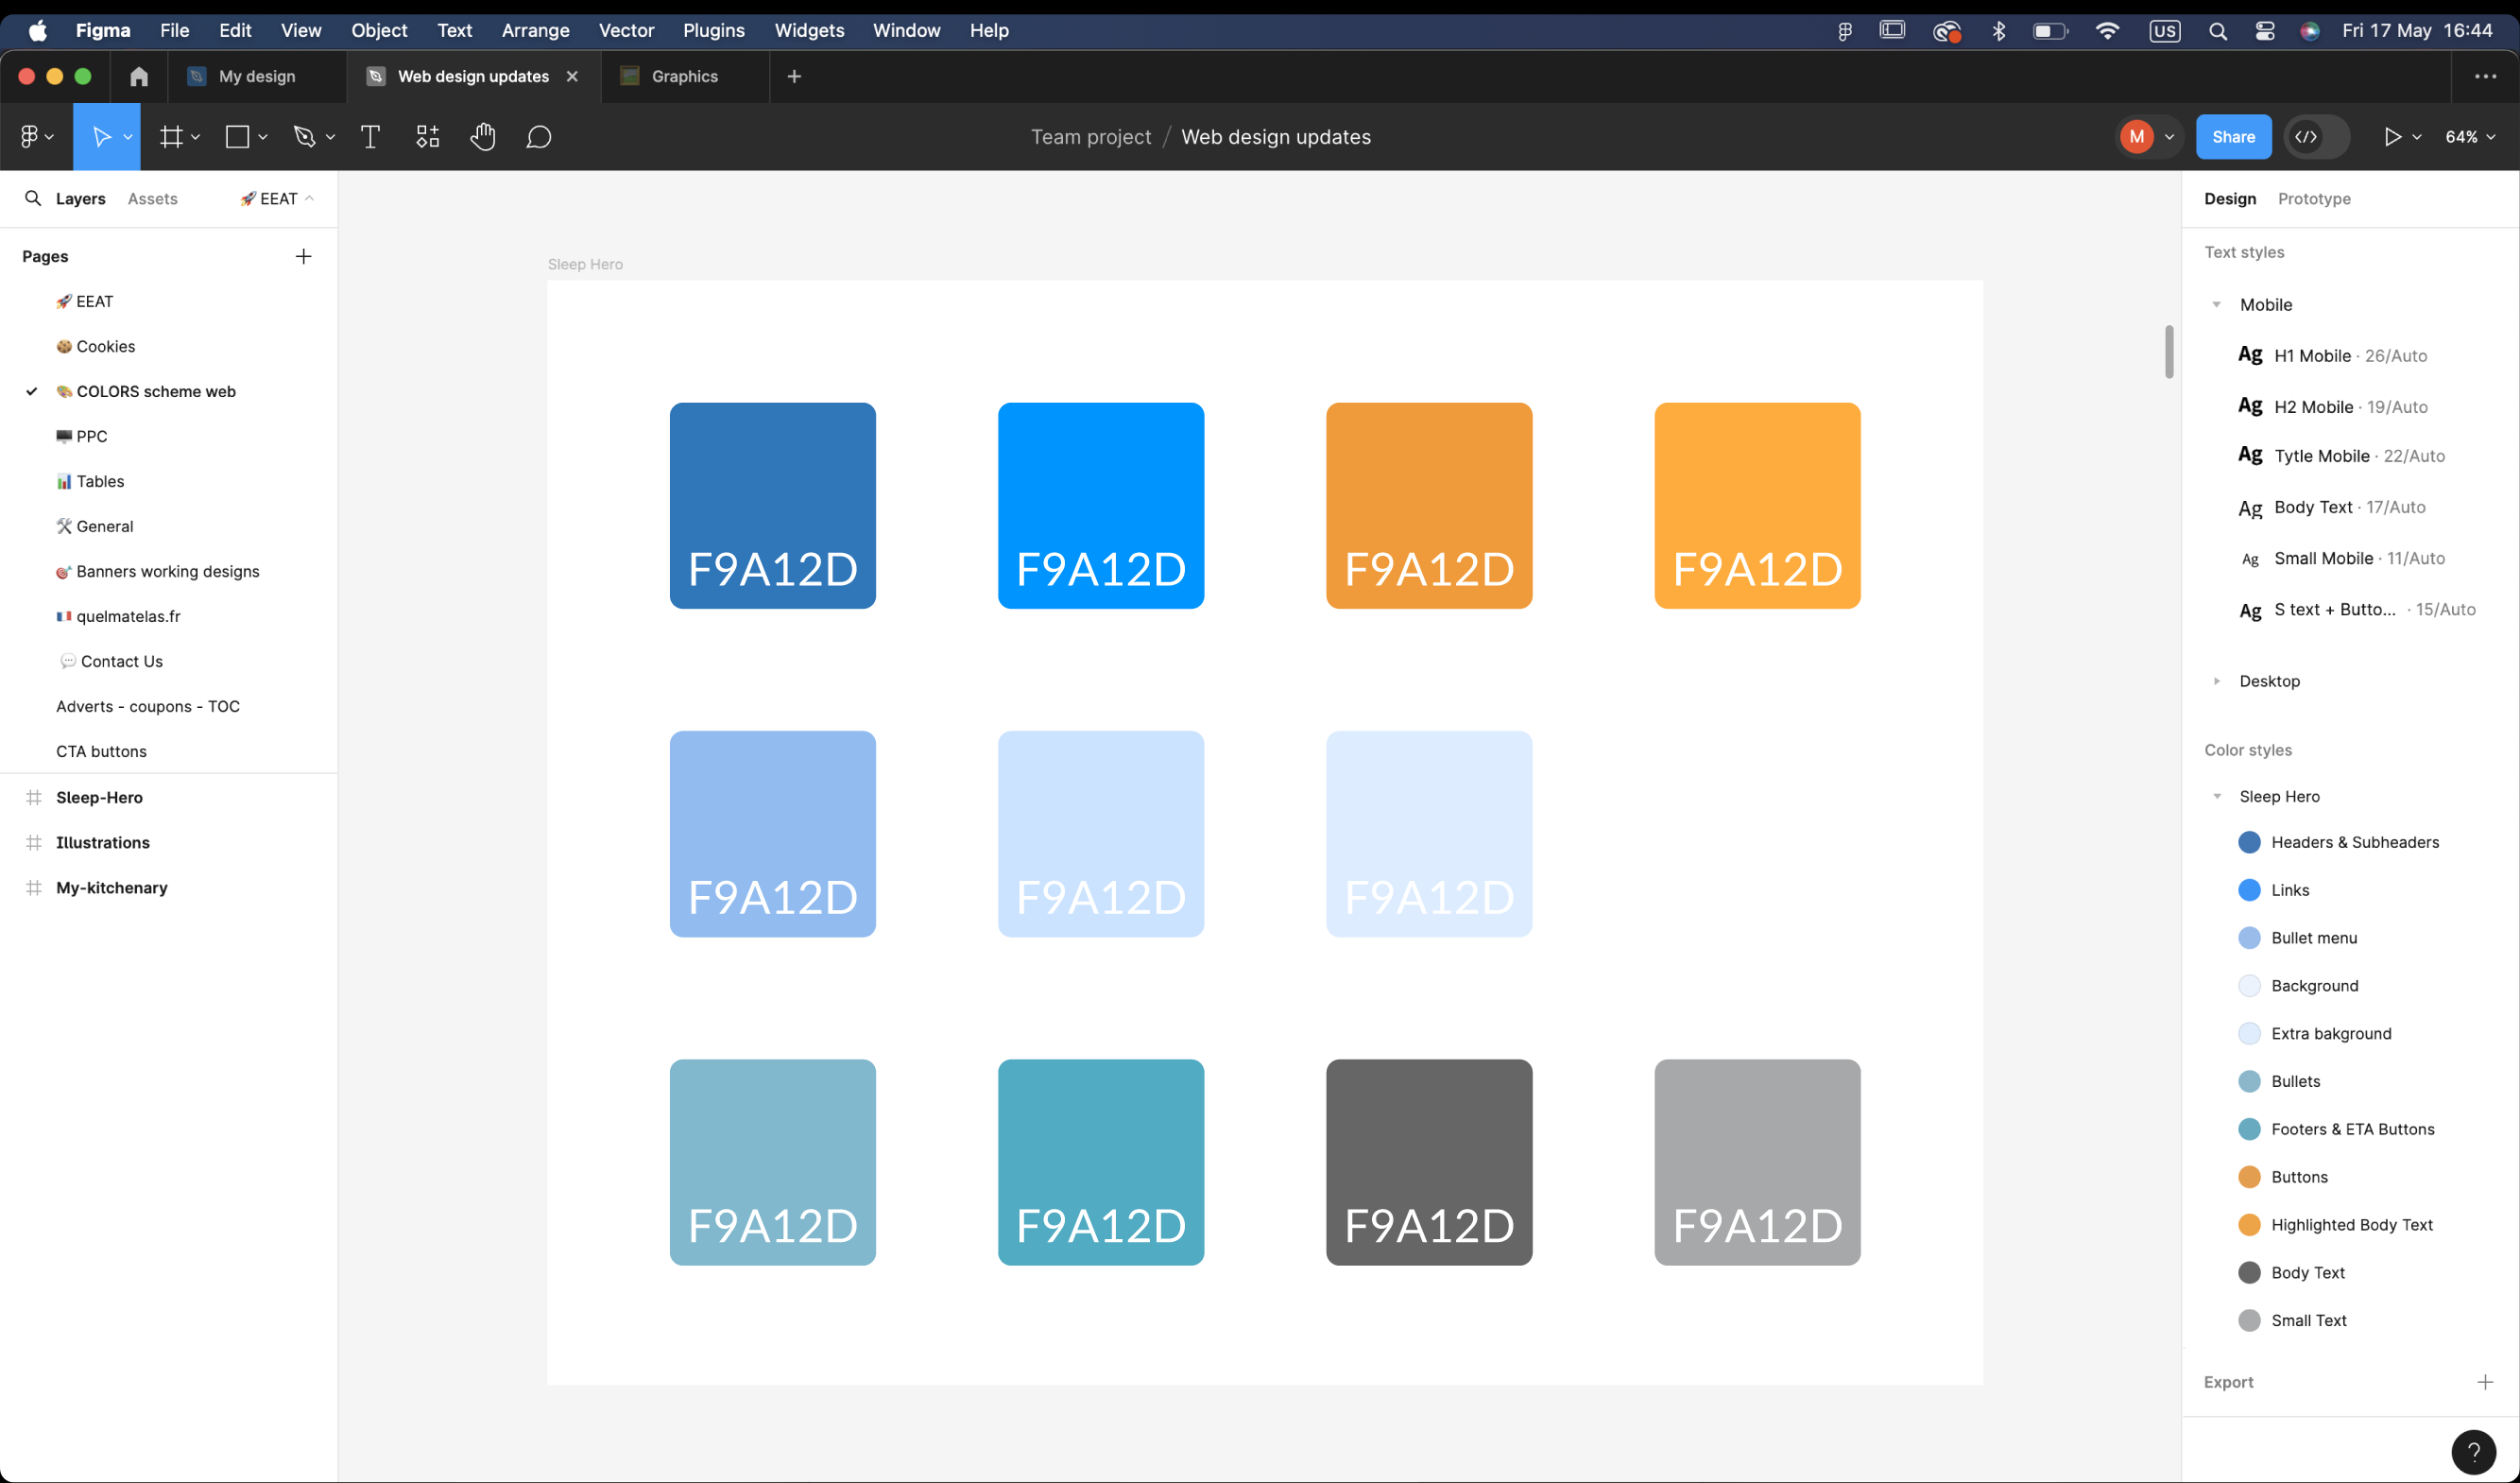Click the Links color style swatch

2249,890
